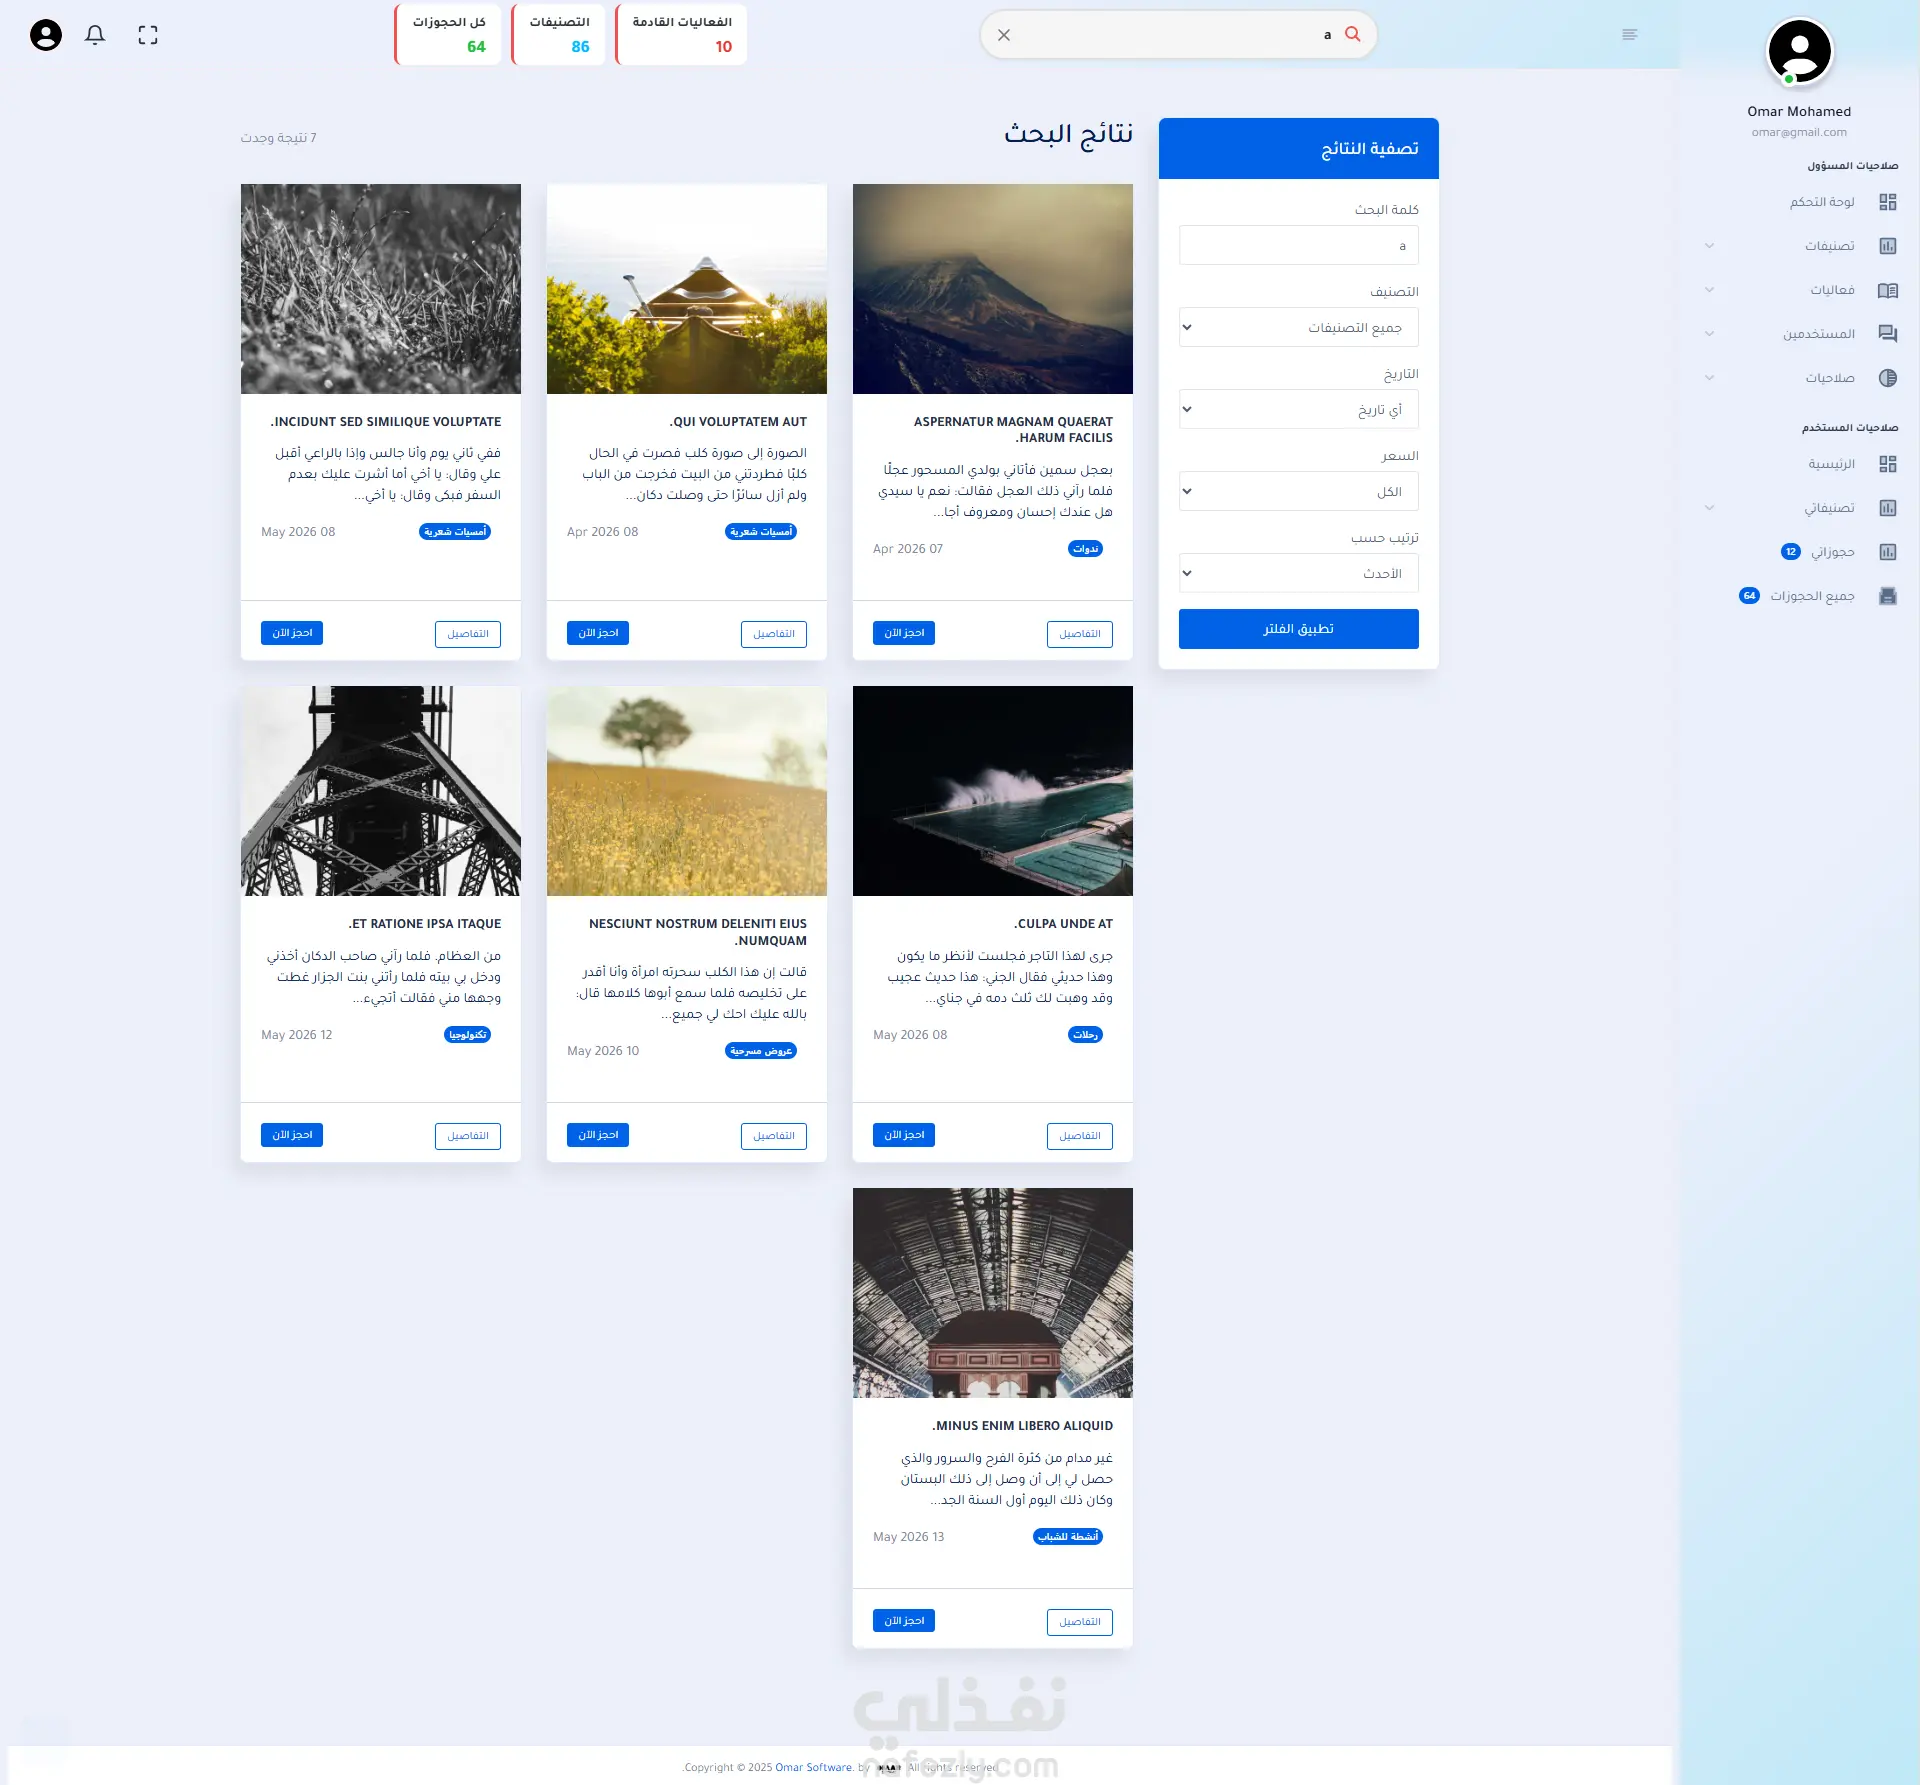Open the user account icon in top bar
The height and width of the screenshot is (1785, 1920).
point(46,35)
